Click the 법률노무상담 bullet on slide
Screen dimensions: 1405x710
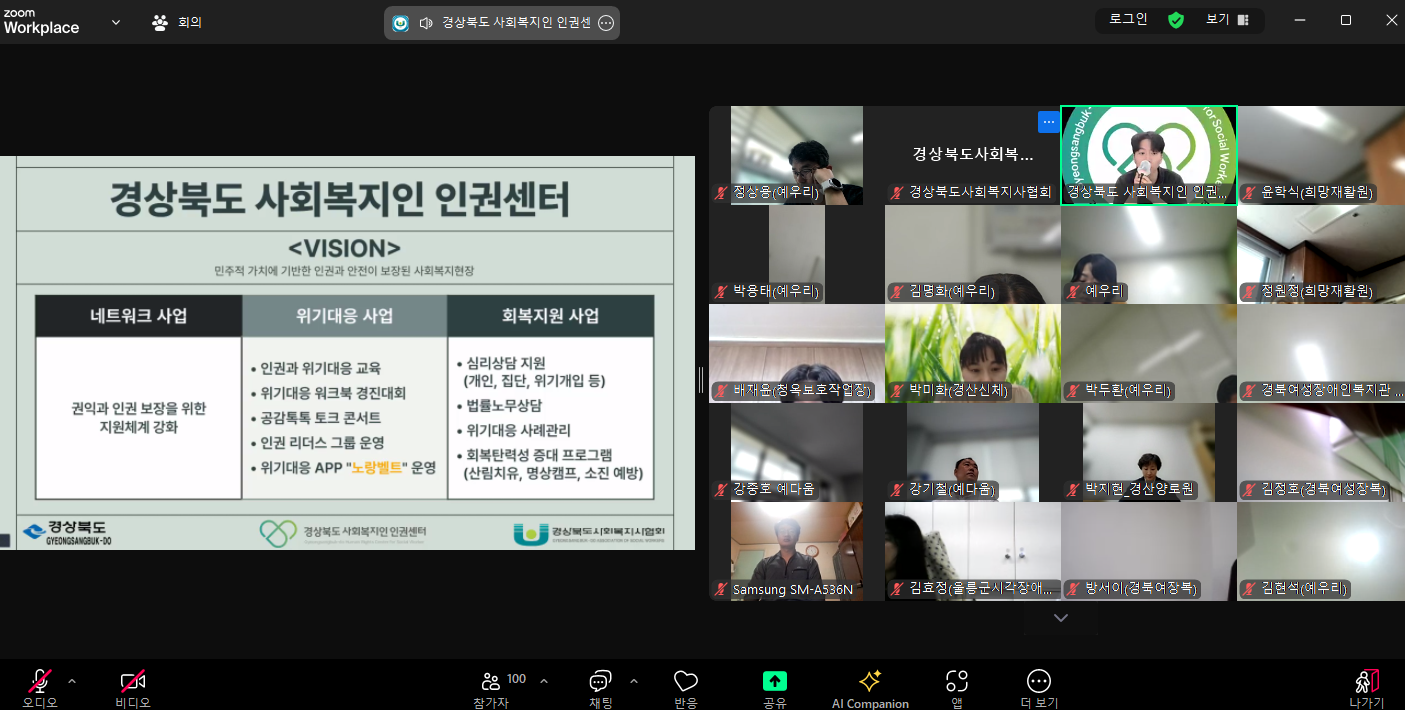tap(504, 405)
